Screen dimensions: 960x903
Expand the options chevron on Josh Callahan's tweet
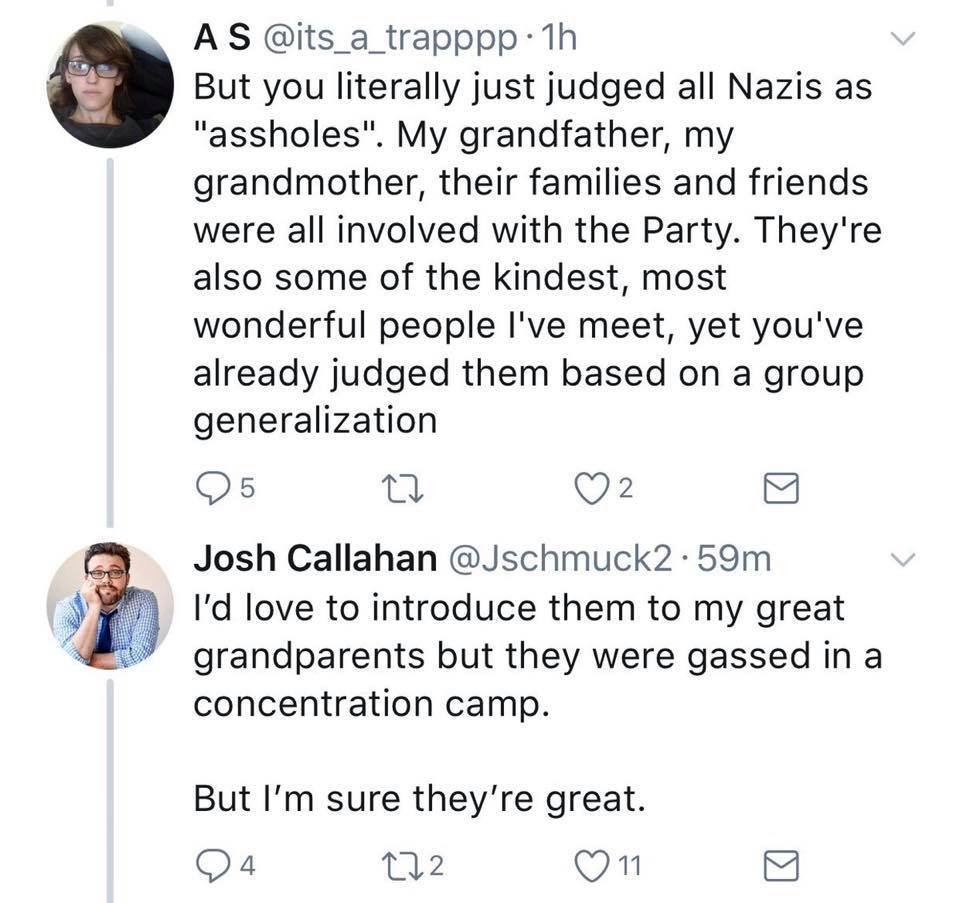pos(904,561)
